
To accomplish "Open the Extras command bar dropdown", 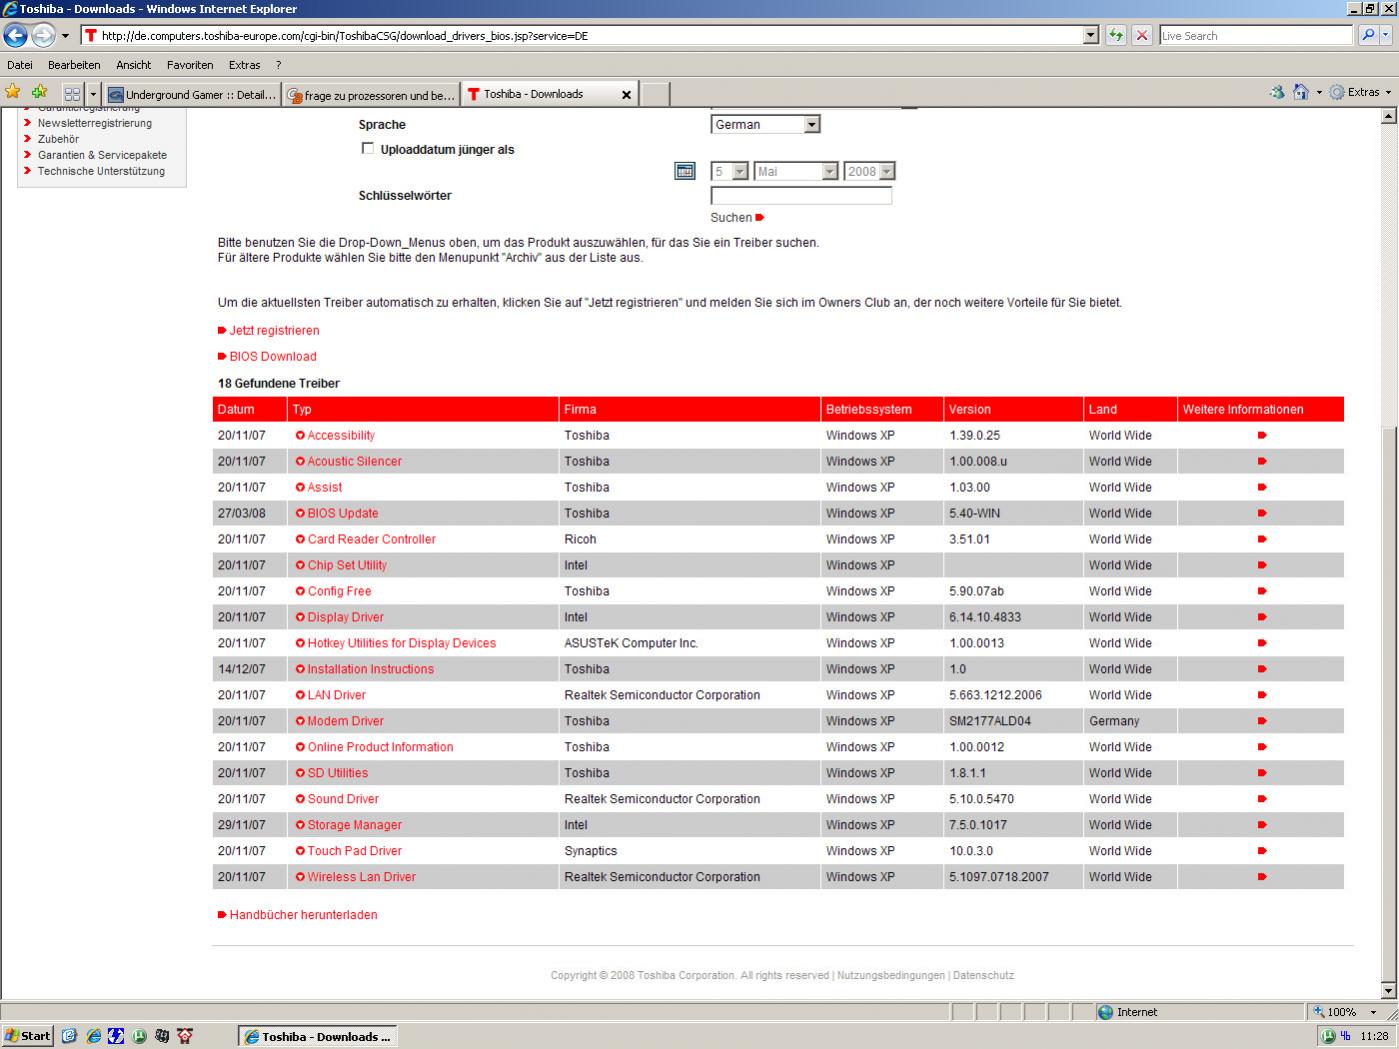I will (x=1363, y=92).
